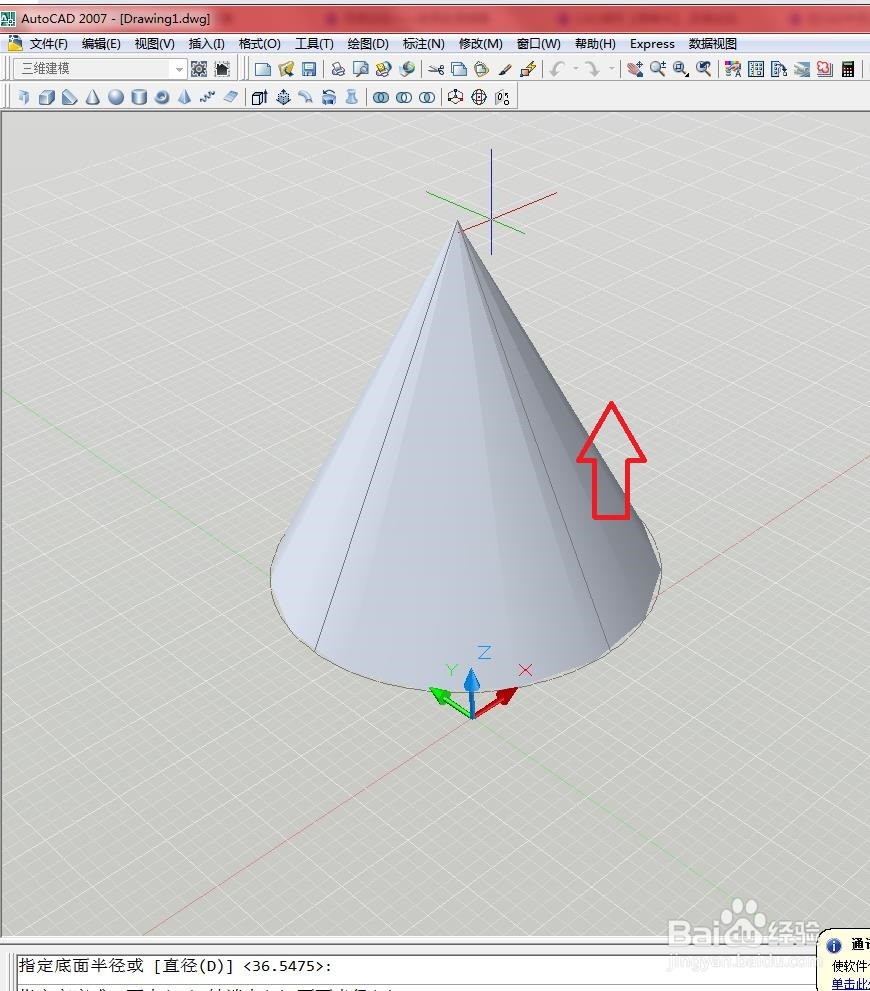The height and width of the screenshot is (991, 870).
Task: Open the Tool Palettes window
Action: 779,69
